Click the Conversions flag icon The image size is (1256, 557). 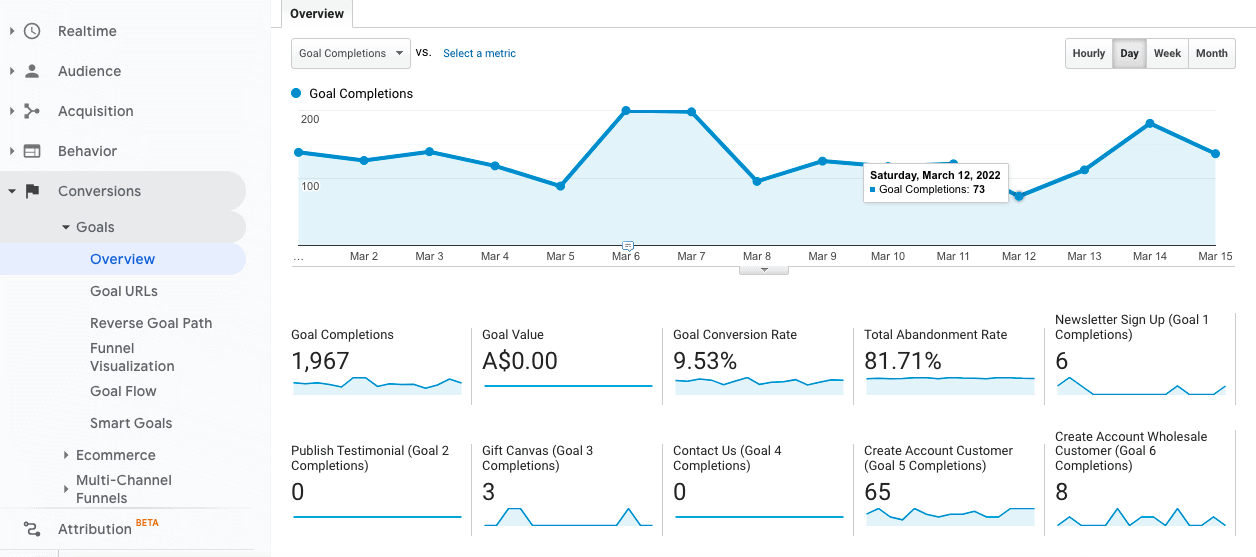[32, 191]
